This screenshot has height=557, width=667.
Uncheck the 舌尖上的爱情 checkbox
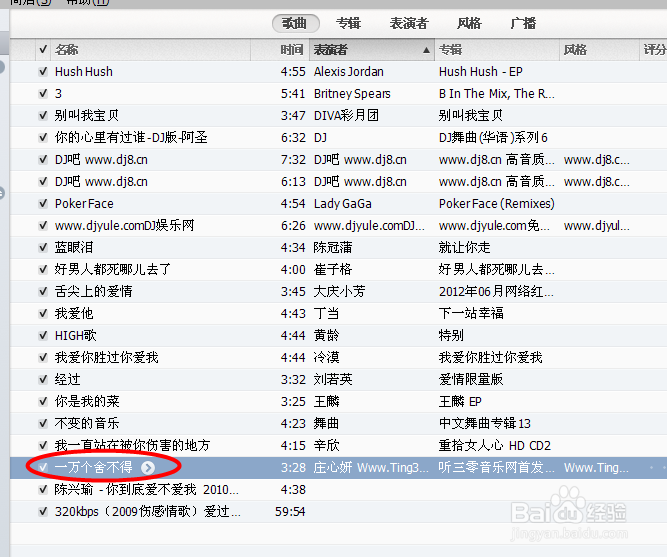click(x=43, y=291)
